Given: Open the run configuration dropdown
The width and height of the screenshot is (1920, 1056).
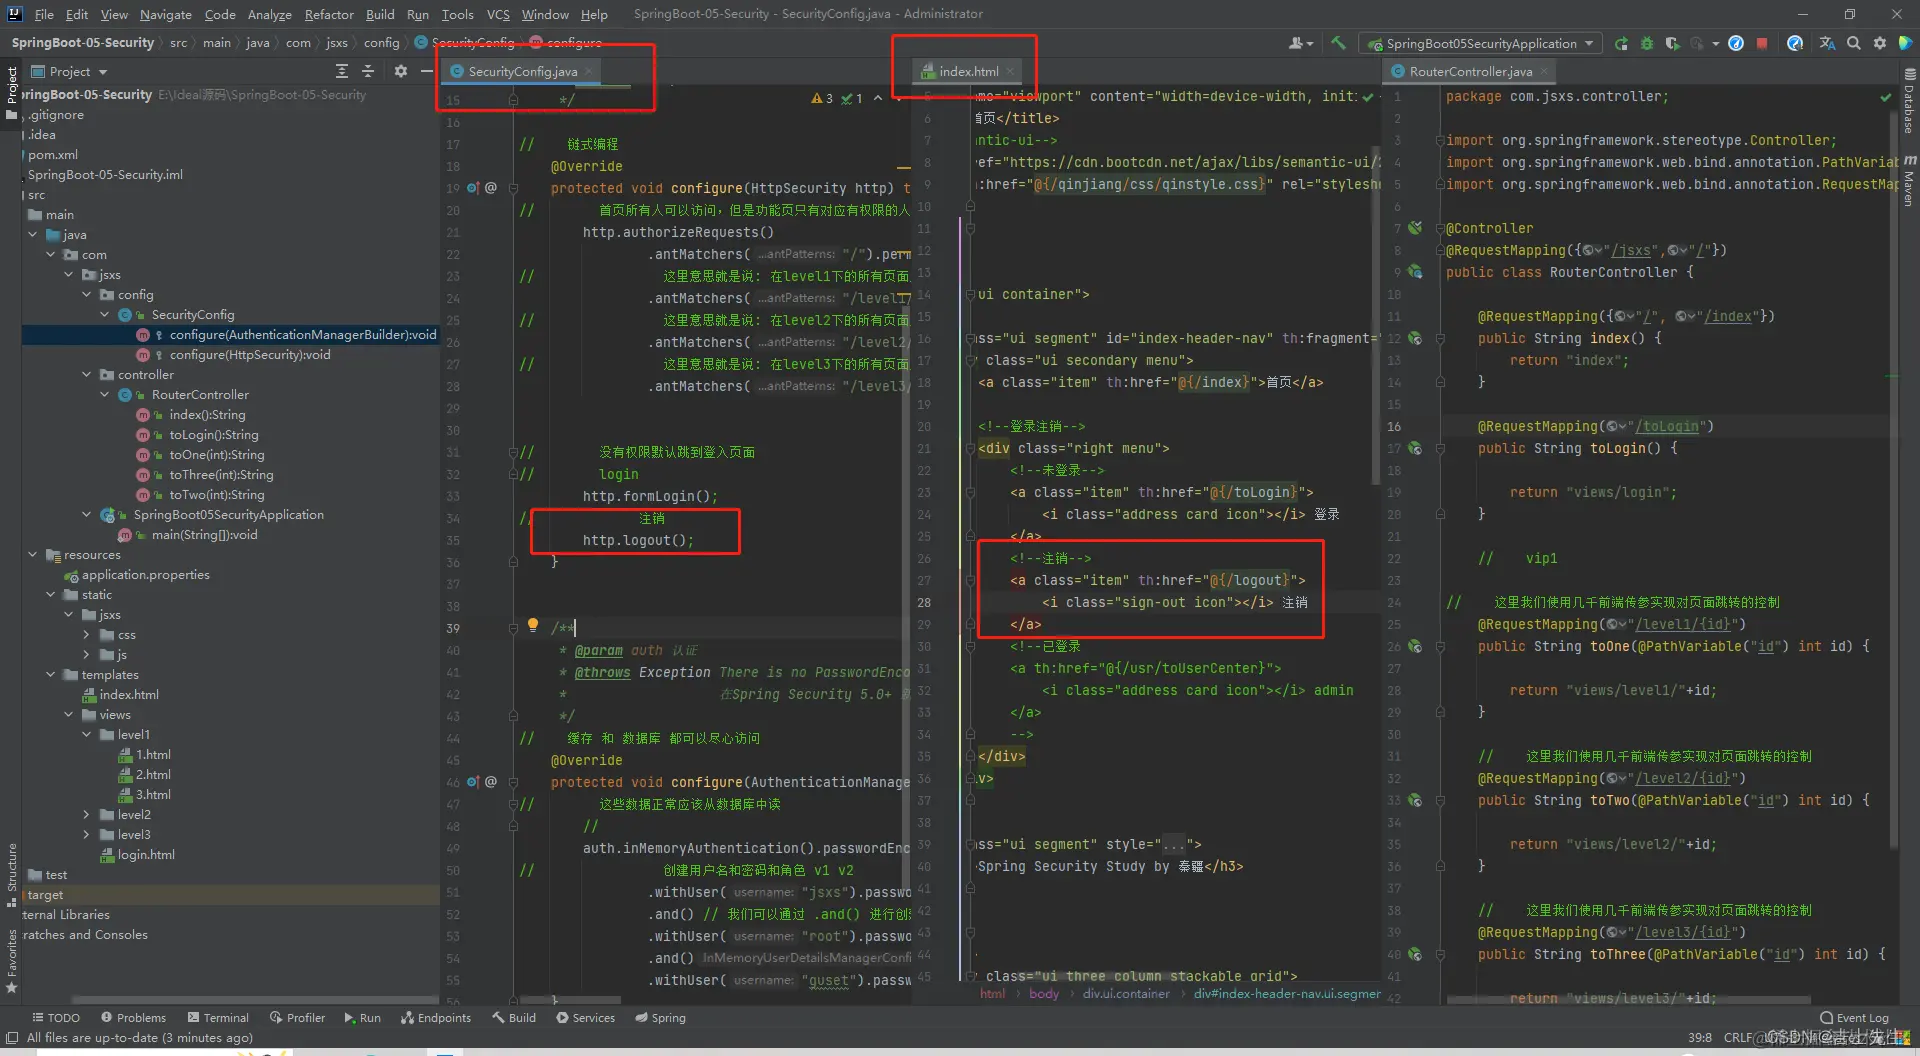Looking at the screenshot, I should 1481,43.
